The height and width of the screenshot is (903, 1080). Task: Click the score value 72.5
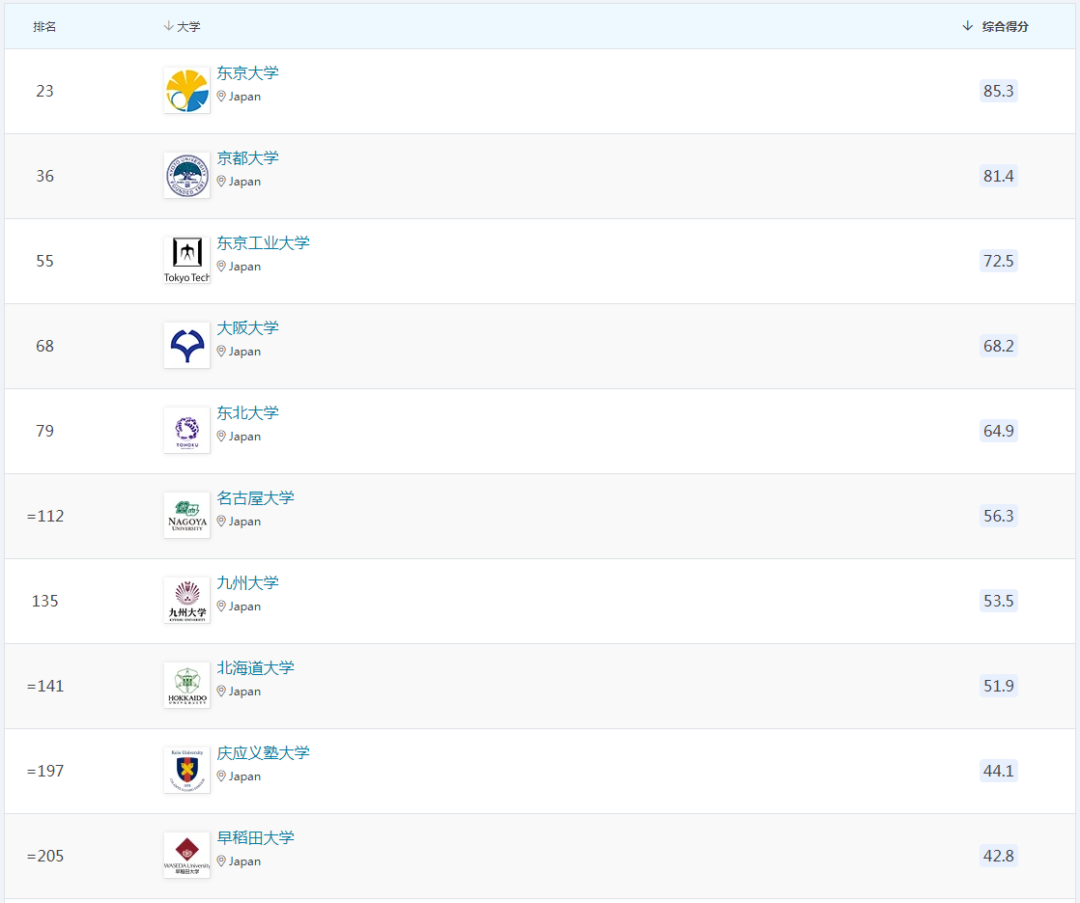[998, 261]
